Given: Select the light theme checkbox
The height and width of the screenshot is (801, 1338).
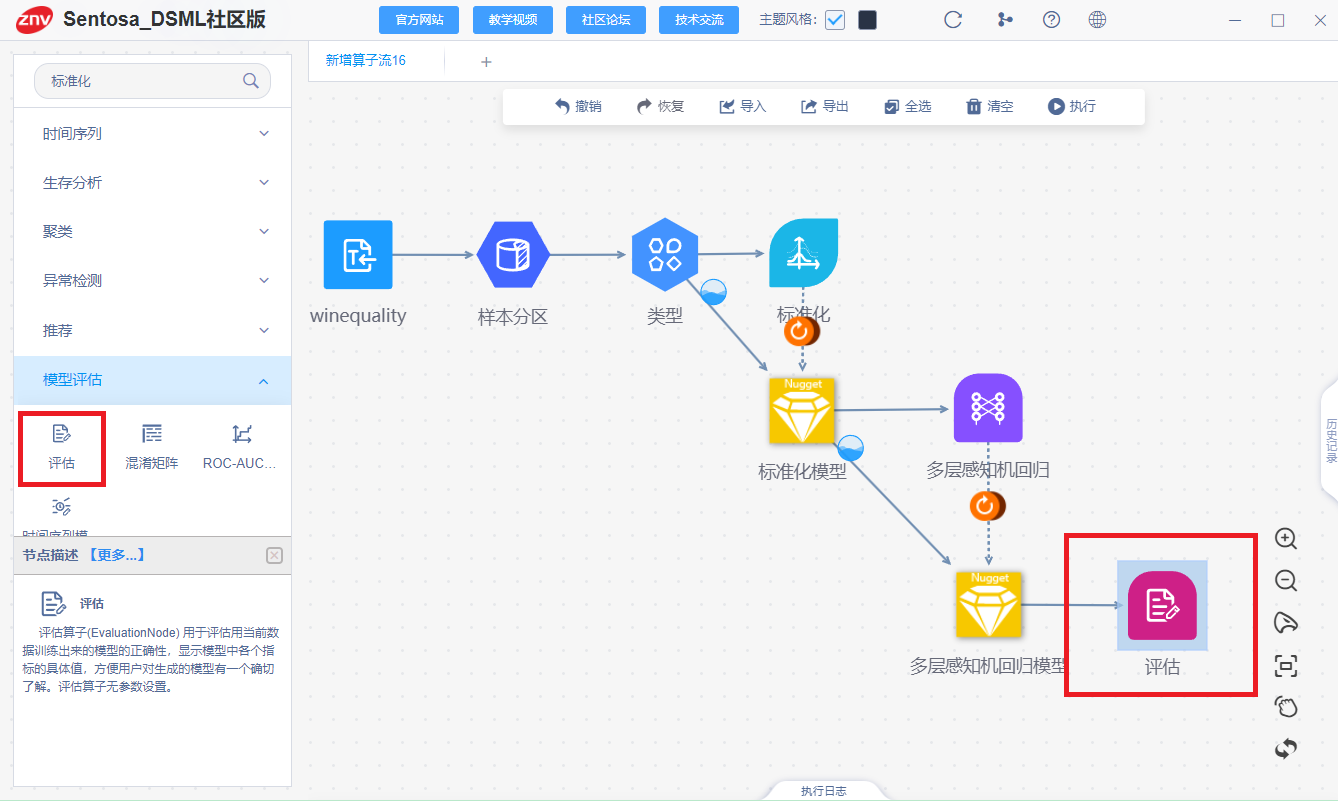Looking at the screenshot, I should tap(835, 20).
